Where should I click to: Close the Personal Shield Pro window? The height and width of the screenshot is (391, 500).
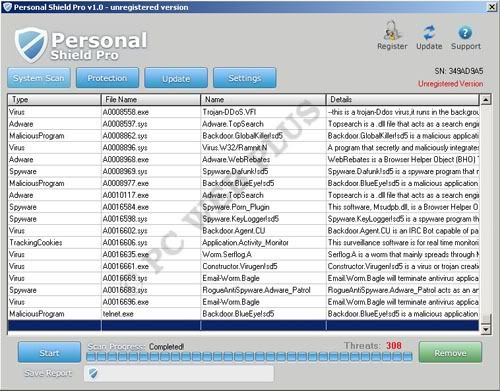pyautogui.click(x=492, y=7)
